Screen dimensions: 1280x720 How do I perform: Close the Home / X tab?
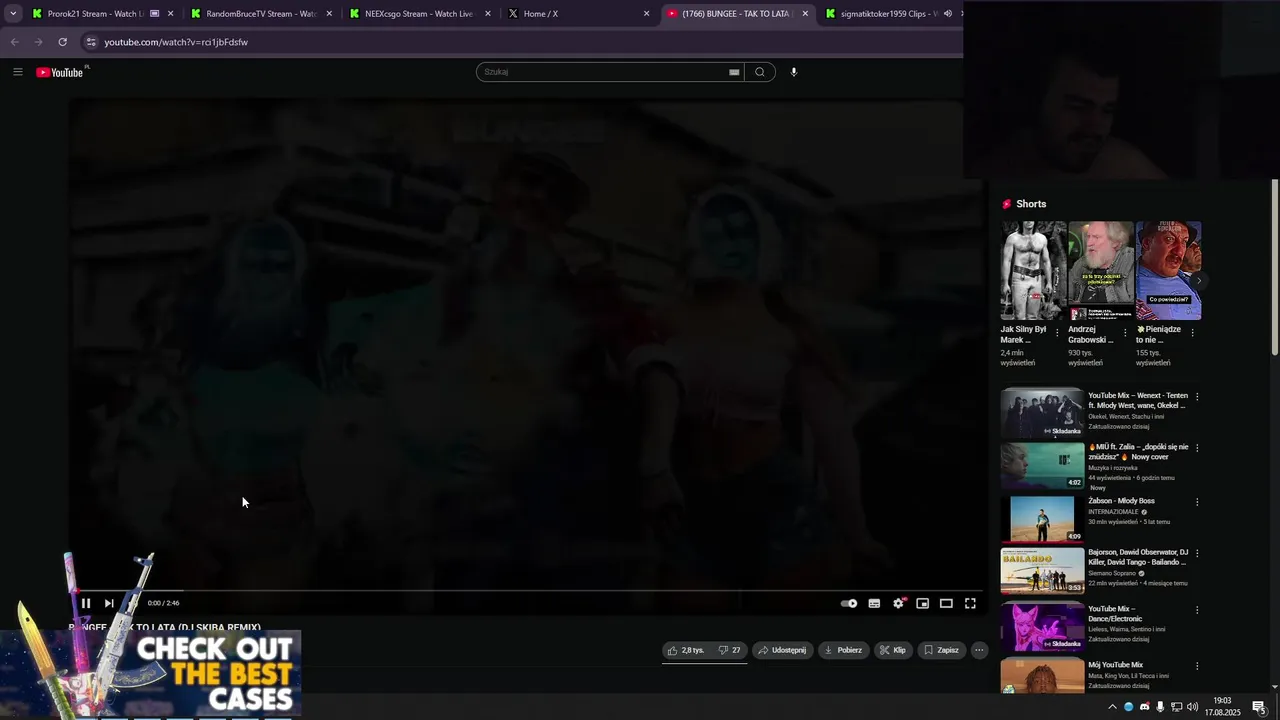[x=646, y=14]
